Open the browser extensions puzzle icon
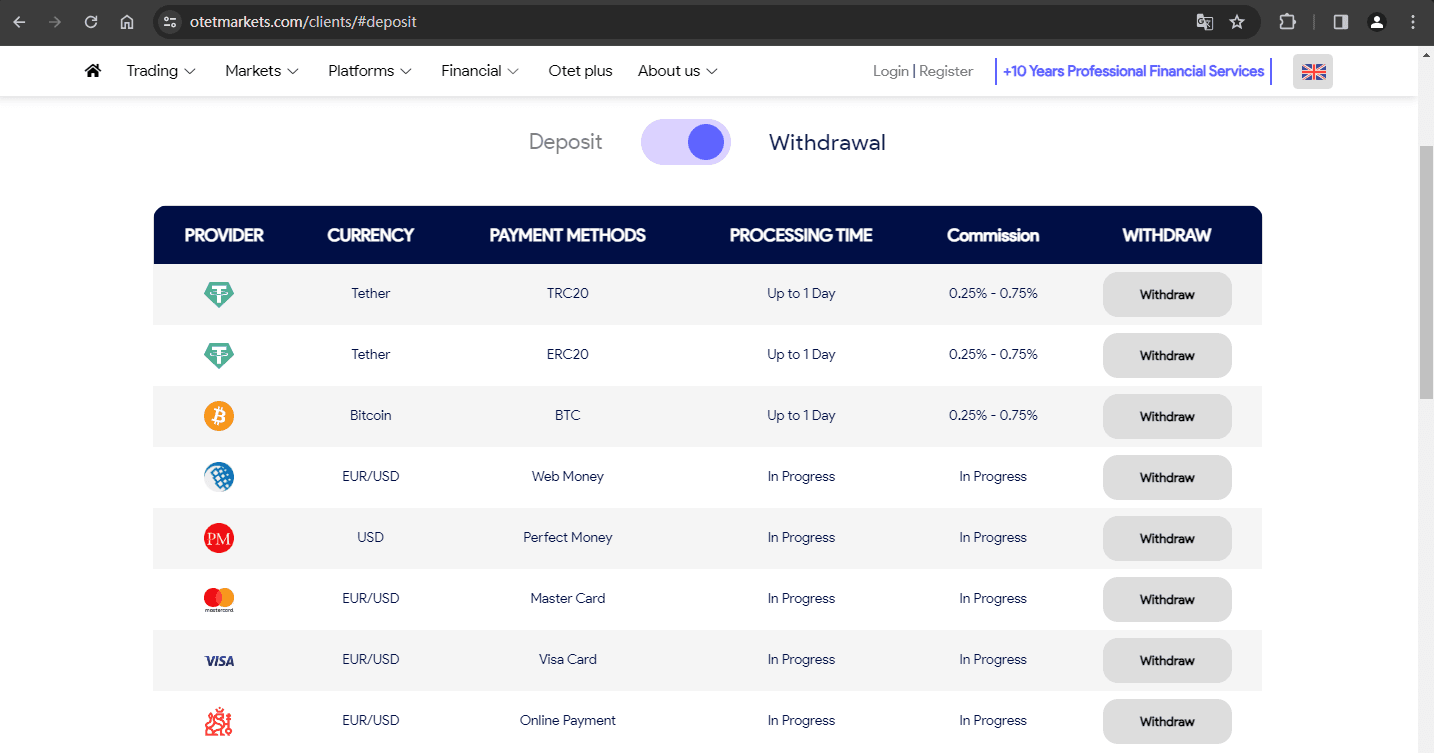1434x753 pixels. coord(1288,22)
